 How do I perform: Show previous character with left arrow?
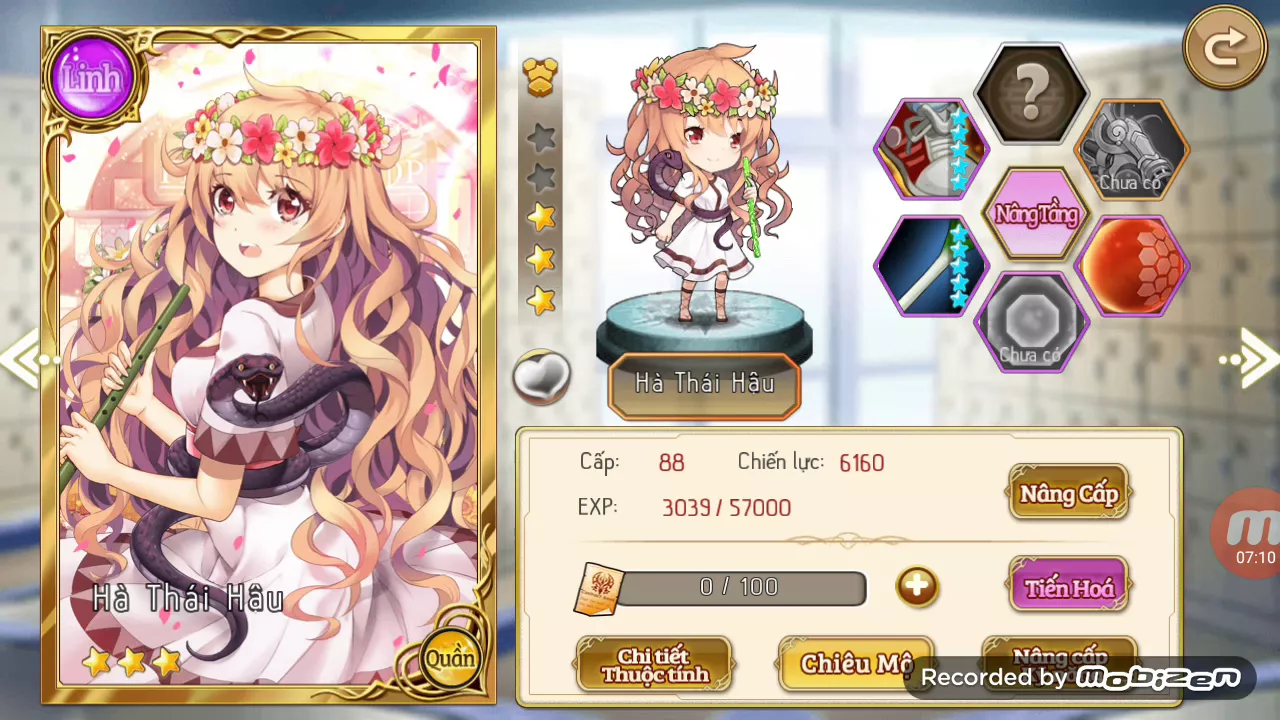click(x=22, y=360)
